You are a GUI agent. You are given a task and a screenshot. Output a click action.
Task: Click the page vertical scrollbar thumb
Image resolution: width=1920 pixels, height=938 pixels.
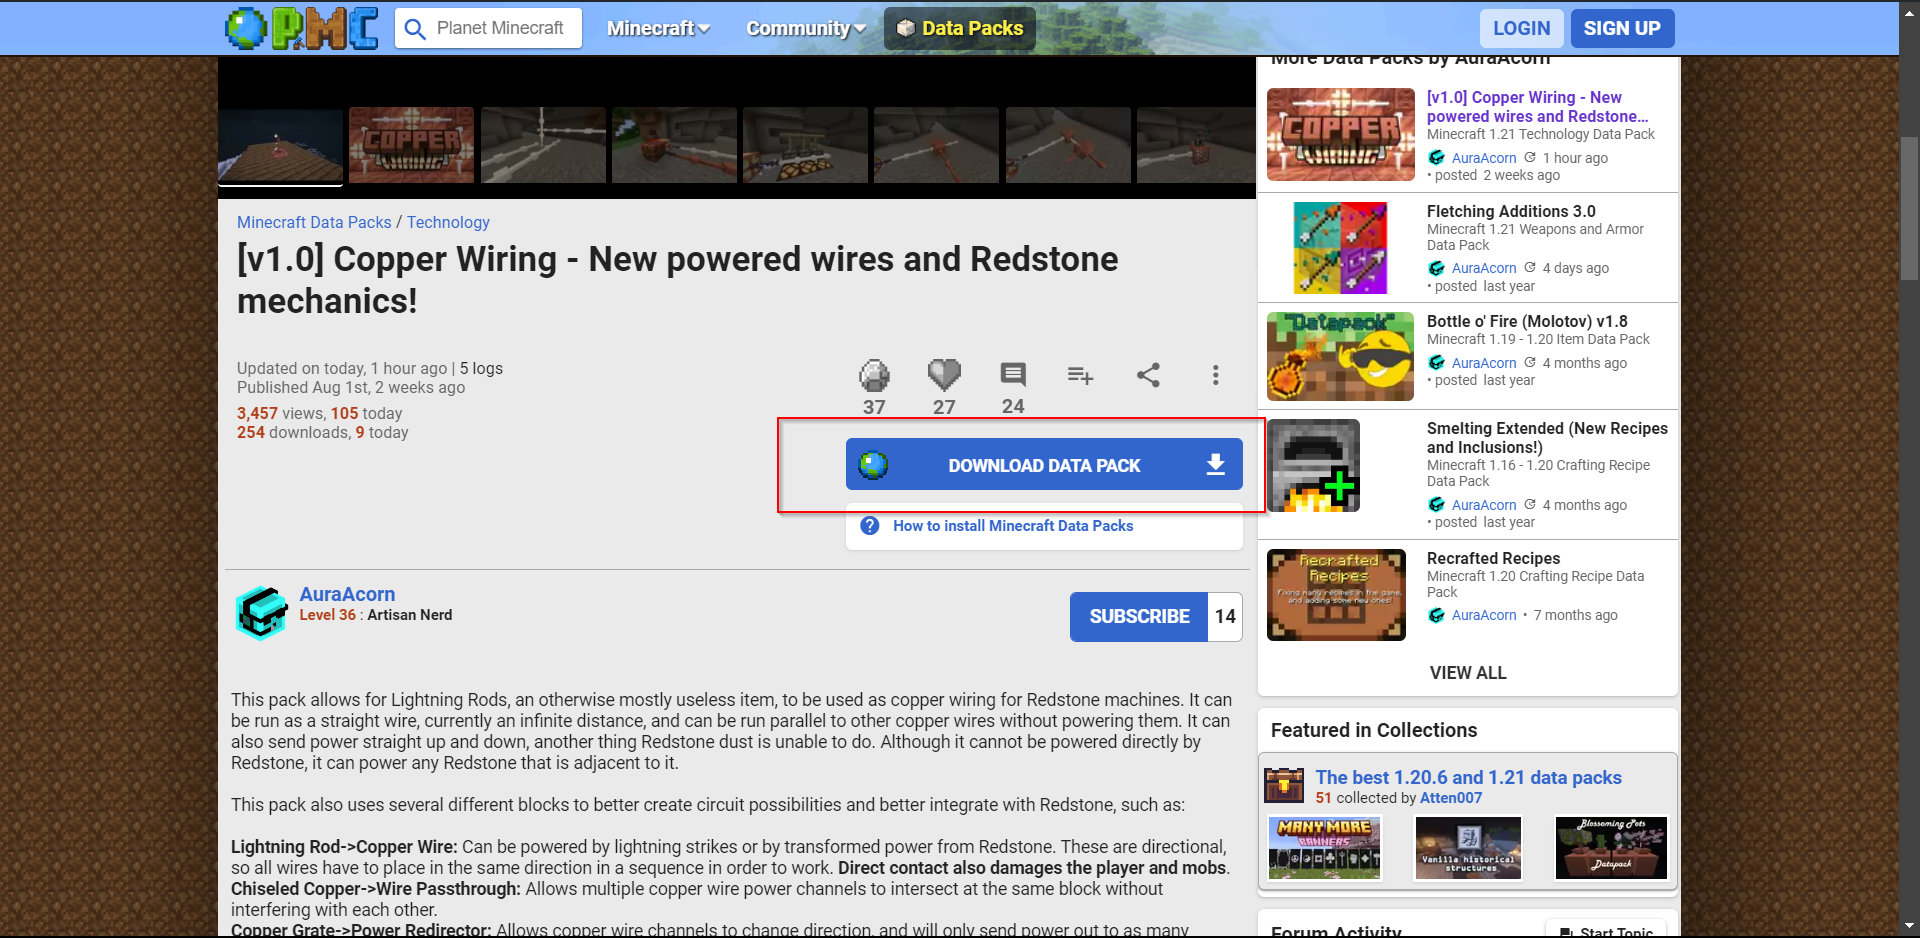point(1909,210)
